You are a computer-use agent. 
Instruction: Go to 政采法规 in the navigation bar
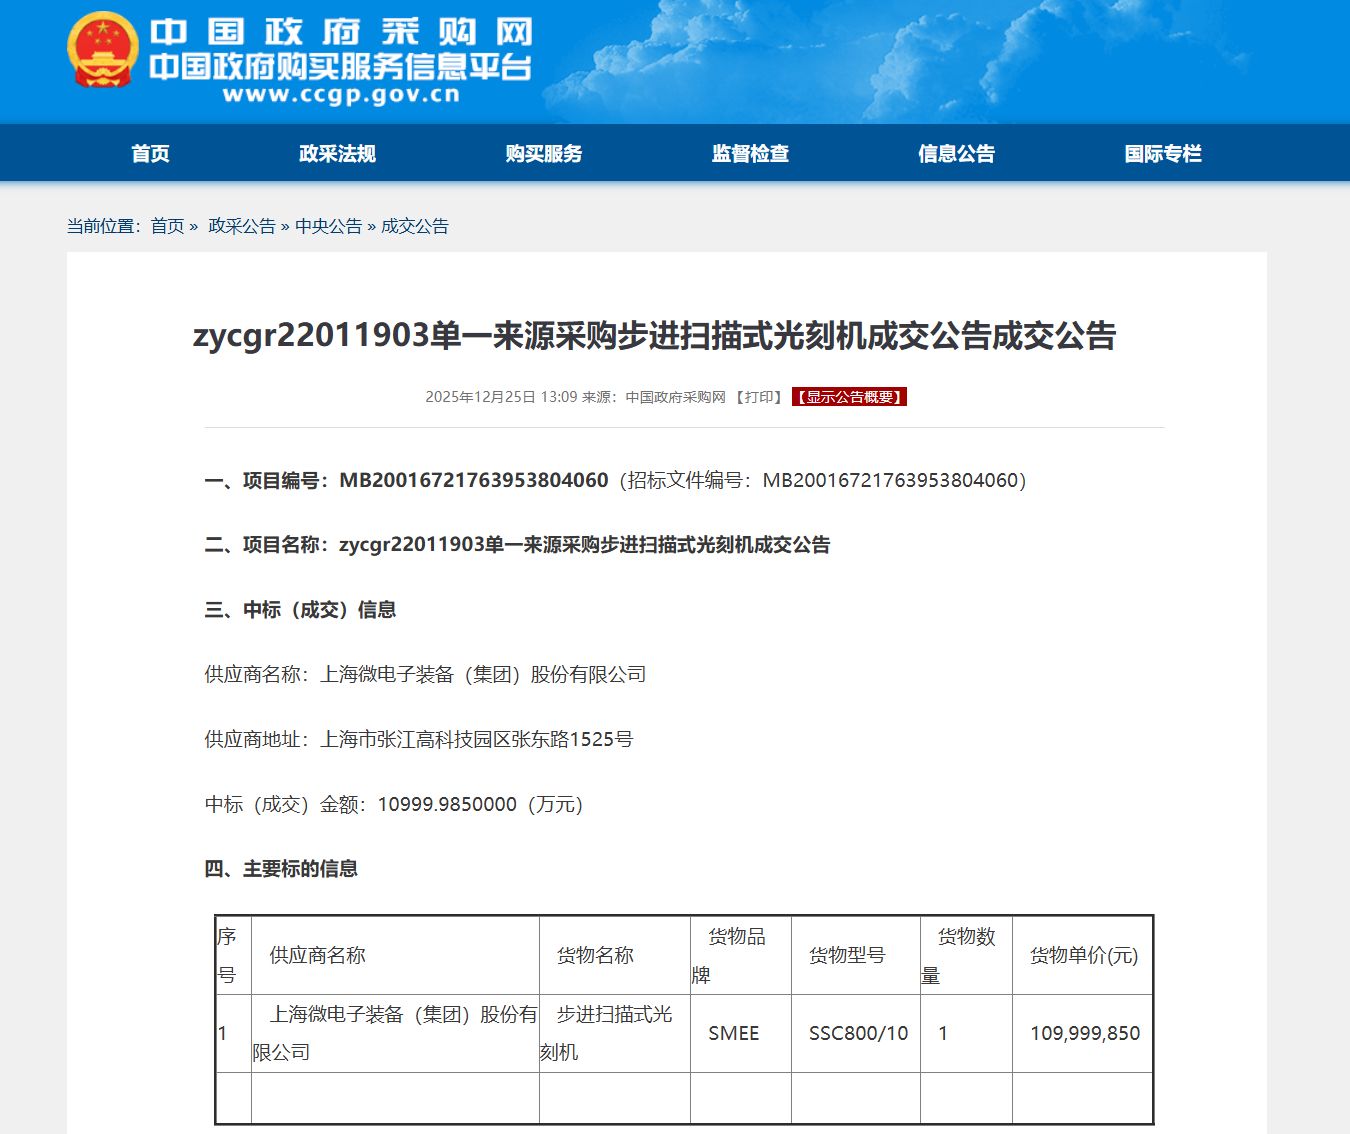click(337, 153)
